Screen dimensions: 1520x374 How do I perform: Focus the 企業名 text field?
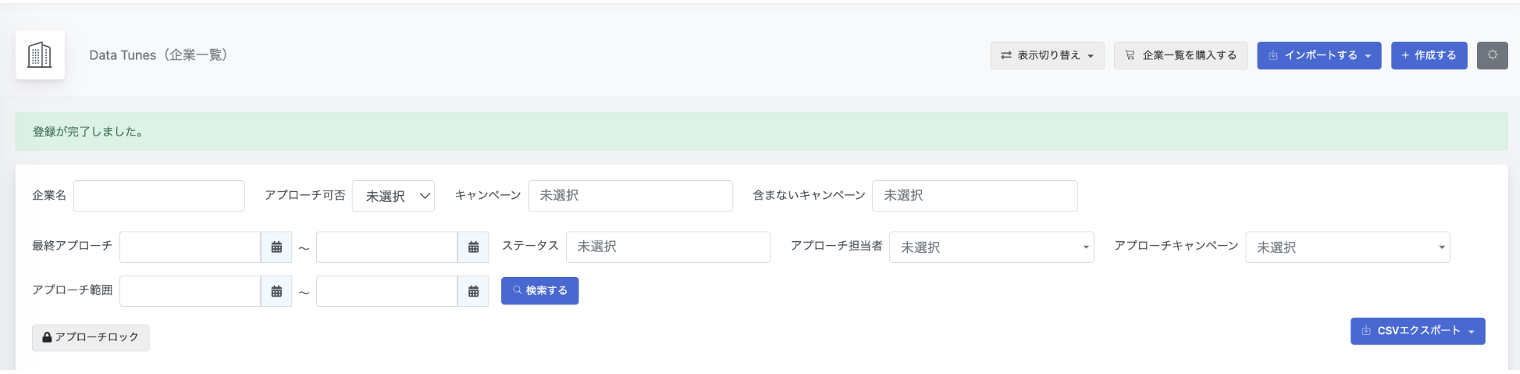click(159, 196)
